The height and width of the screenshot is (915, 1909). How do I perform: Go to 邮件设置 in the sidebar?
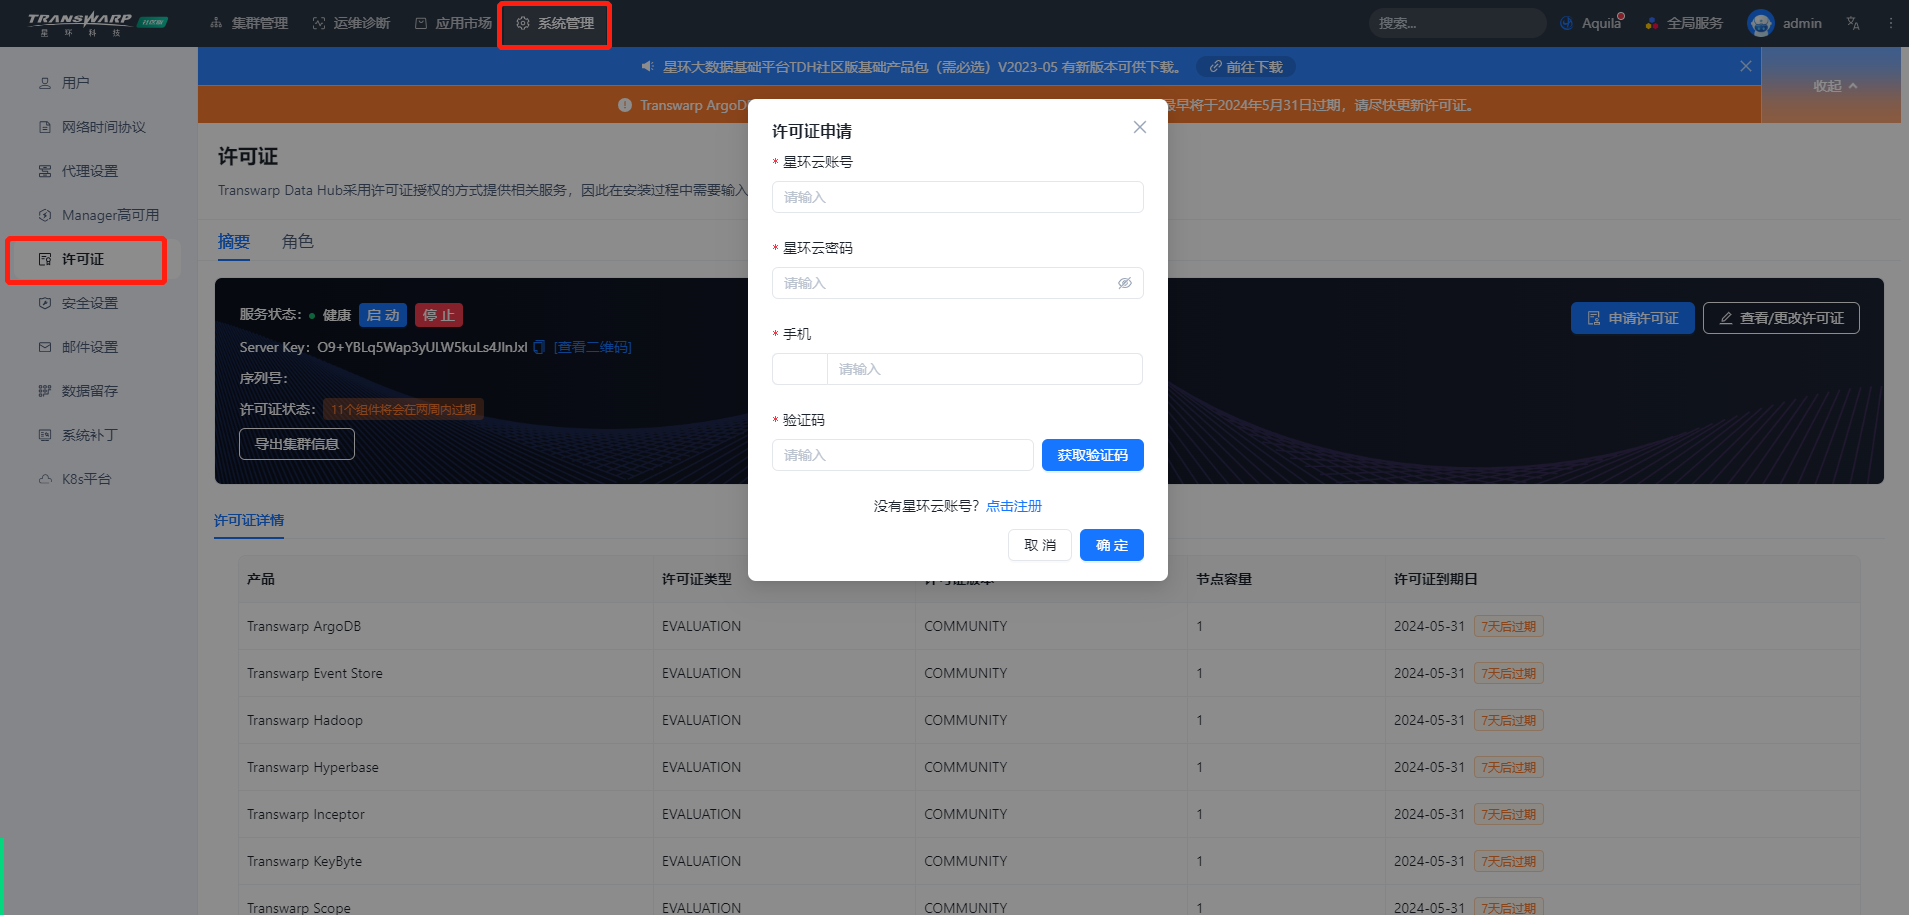click(x=78, y=347)
